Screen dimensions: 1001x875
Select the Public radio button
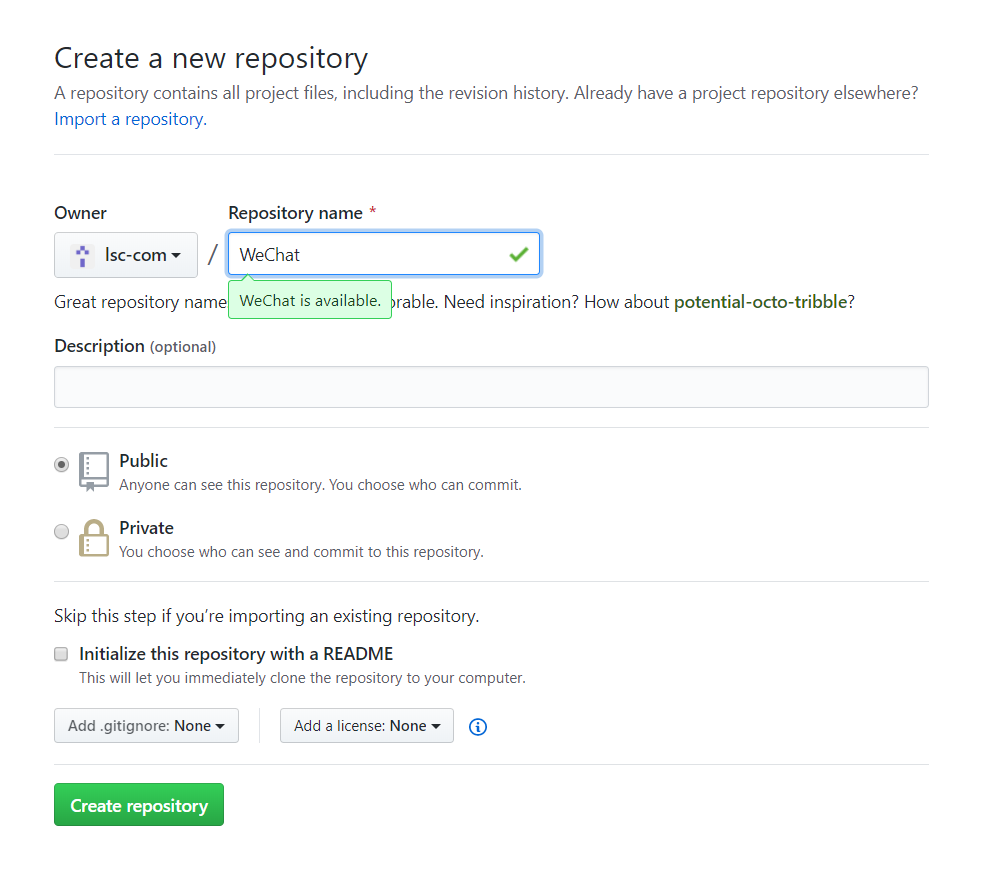click(x=61, y=464)
